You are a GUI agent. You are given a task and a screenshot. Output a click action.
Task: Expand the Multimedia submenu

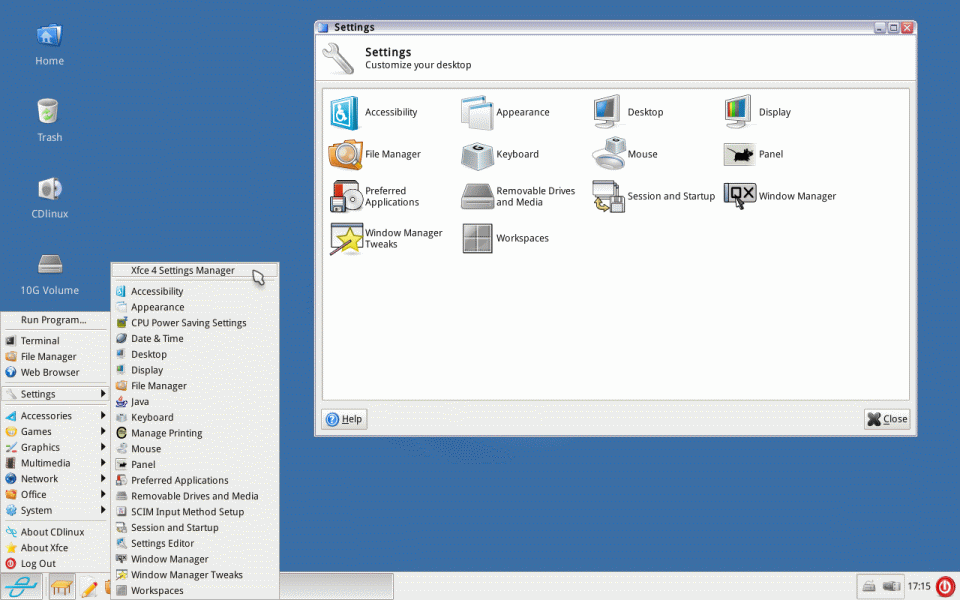[55, 463]
